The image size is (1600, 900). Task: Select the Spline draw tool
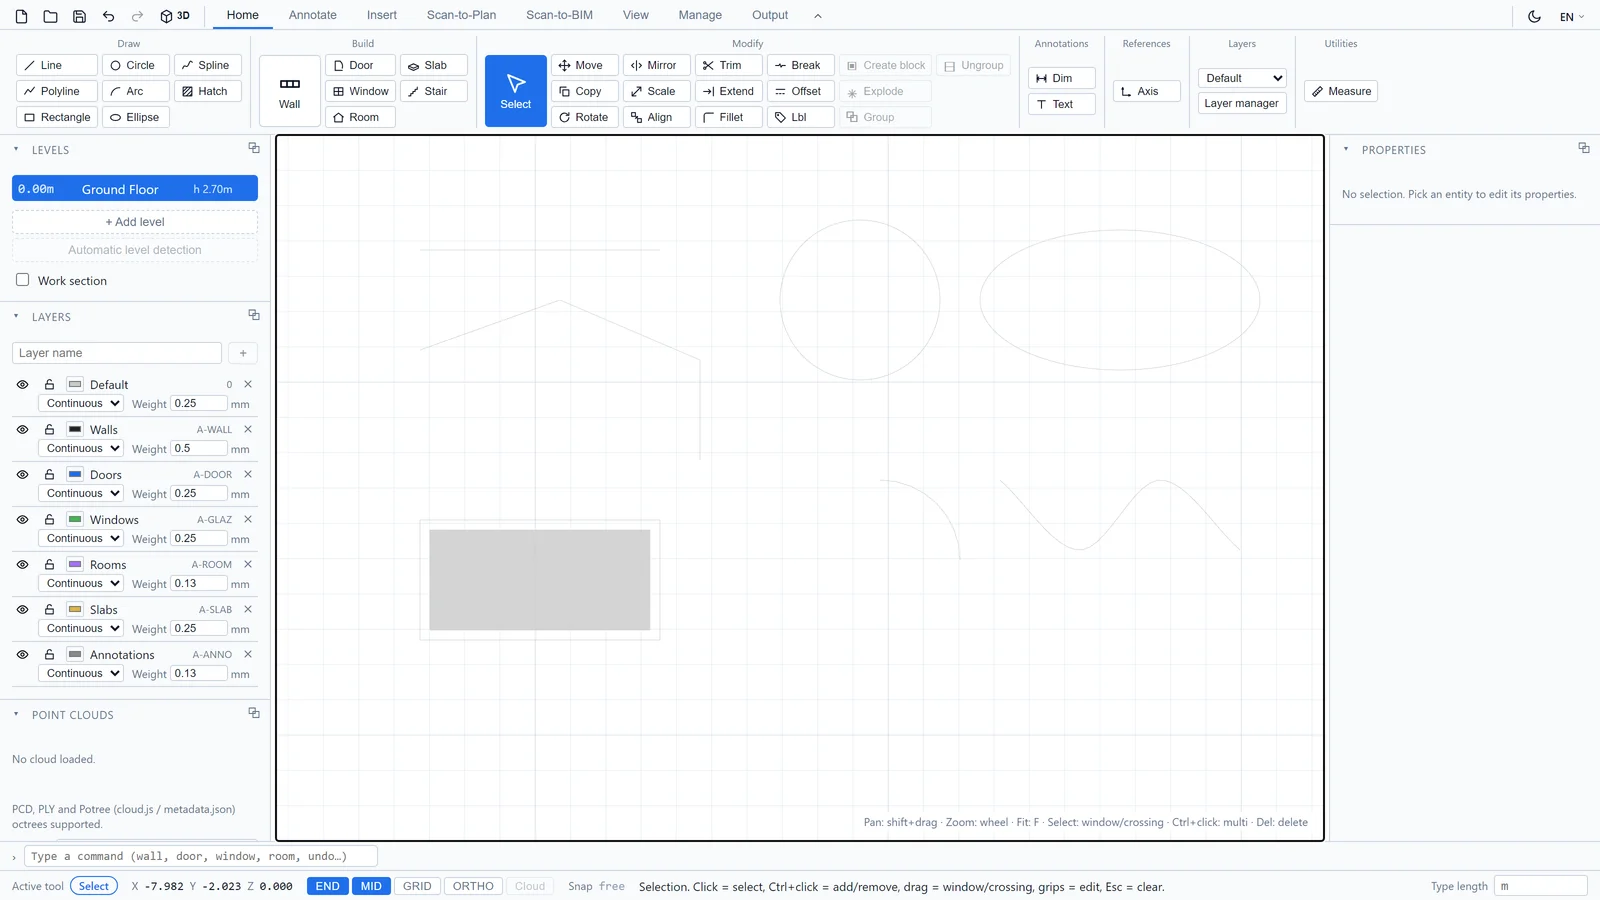(208, 65)
